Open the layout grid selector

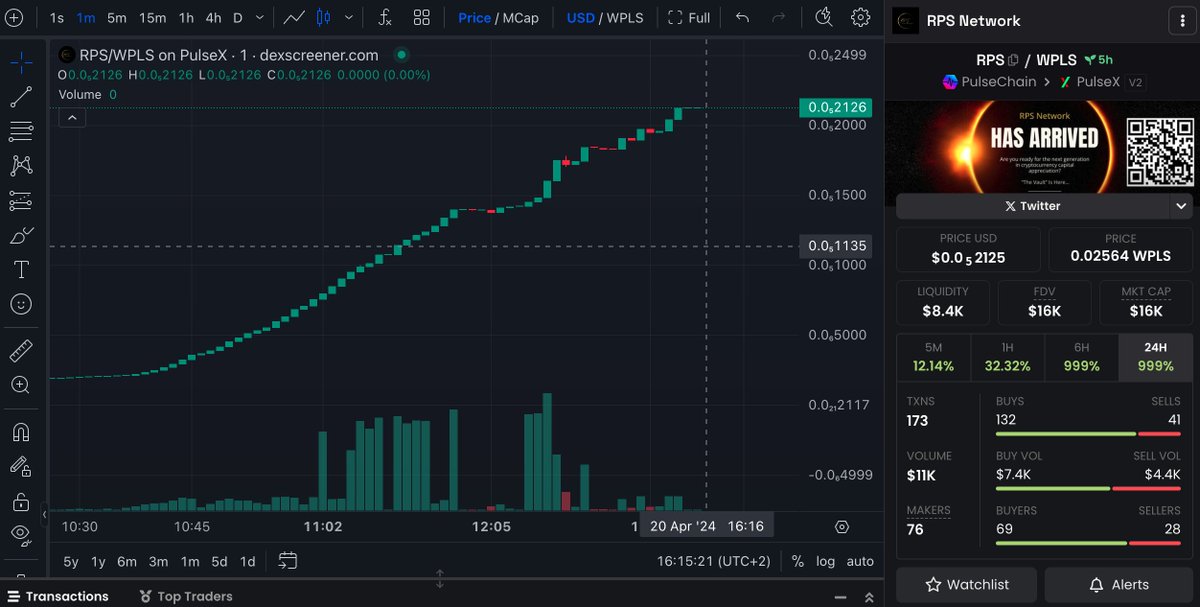pyautogui.click(x=422, y=17)
